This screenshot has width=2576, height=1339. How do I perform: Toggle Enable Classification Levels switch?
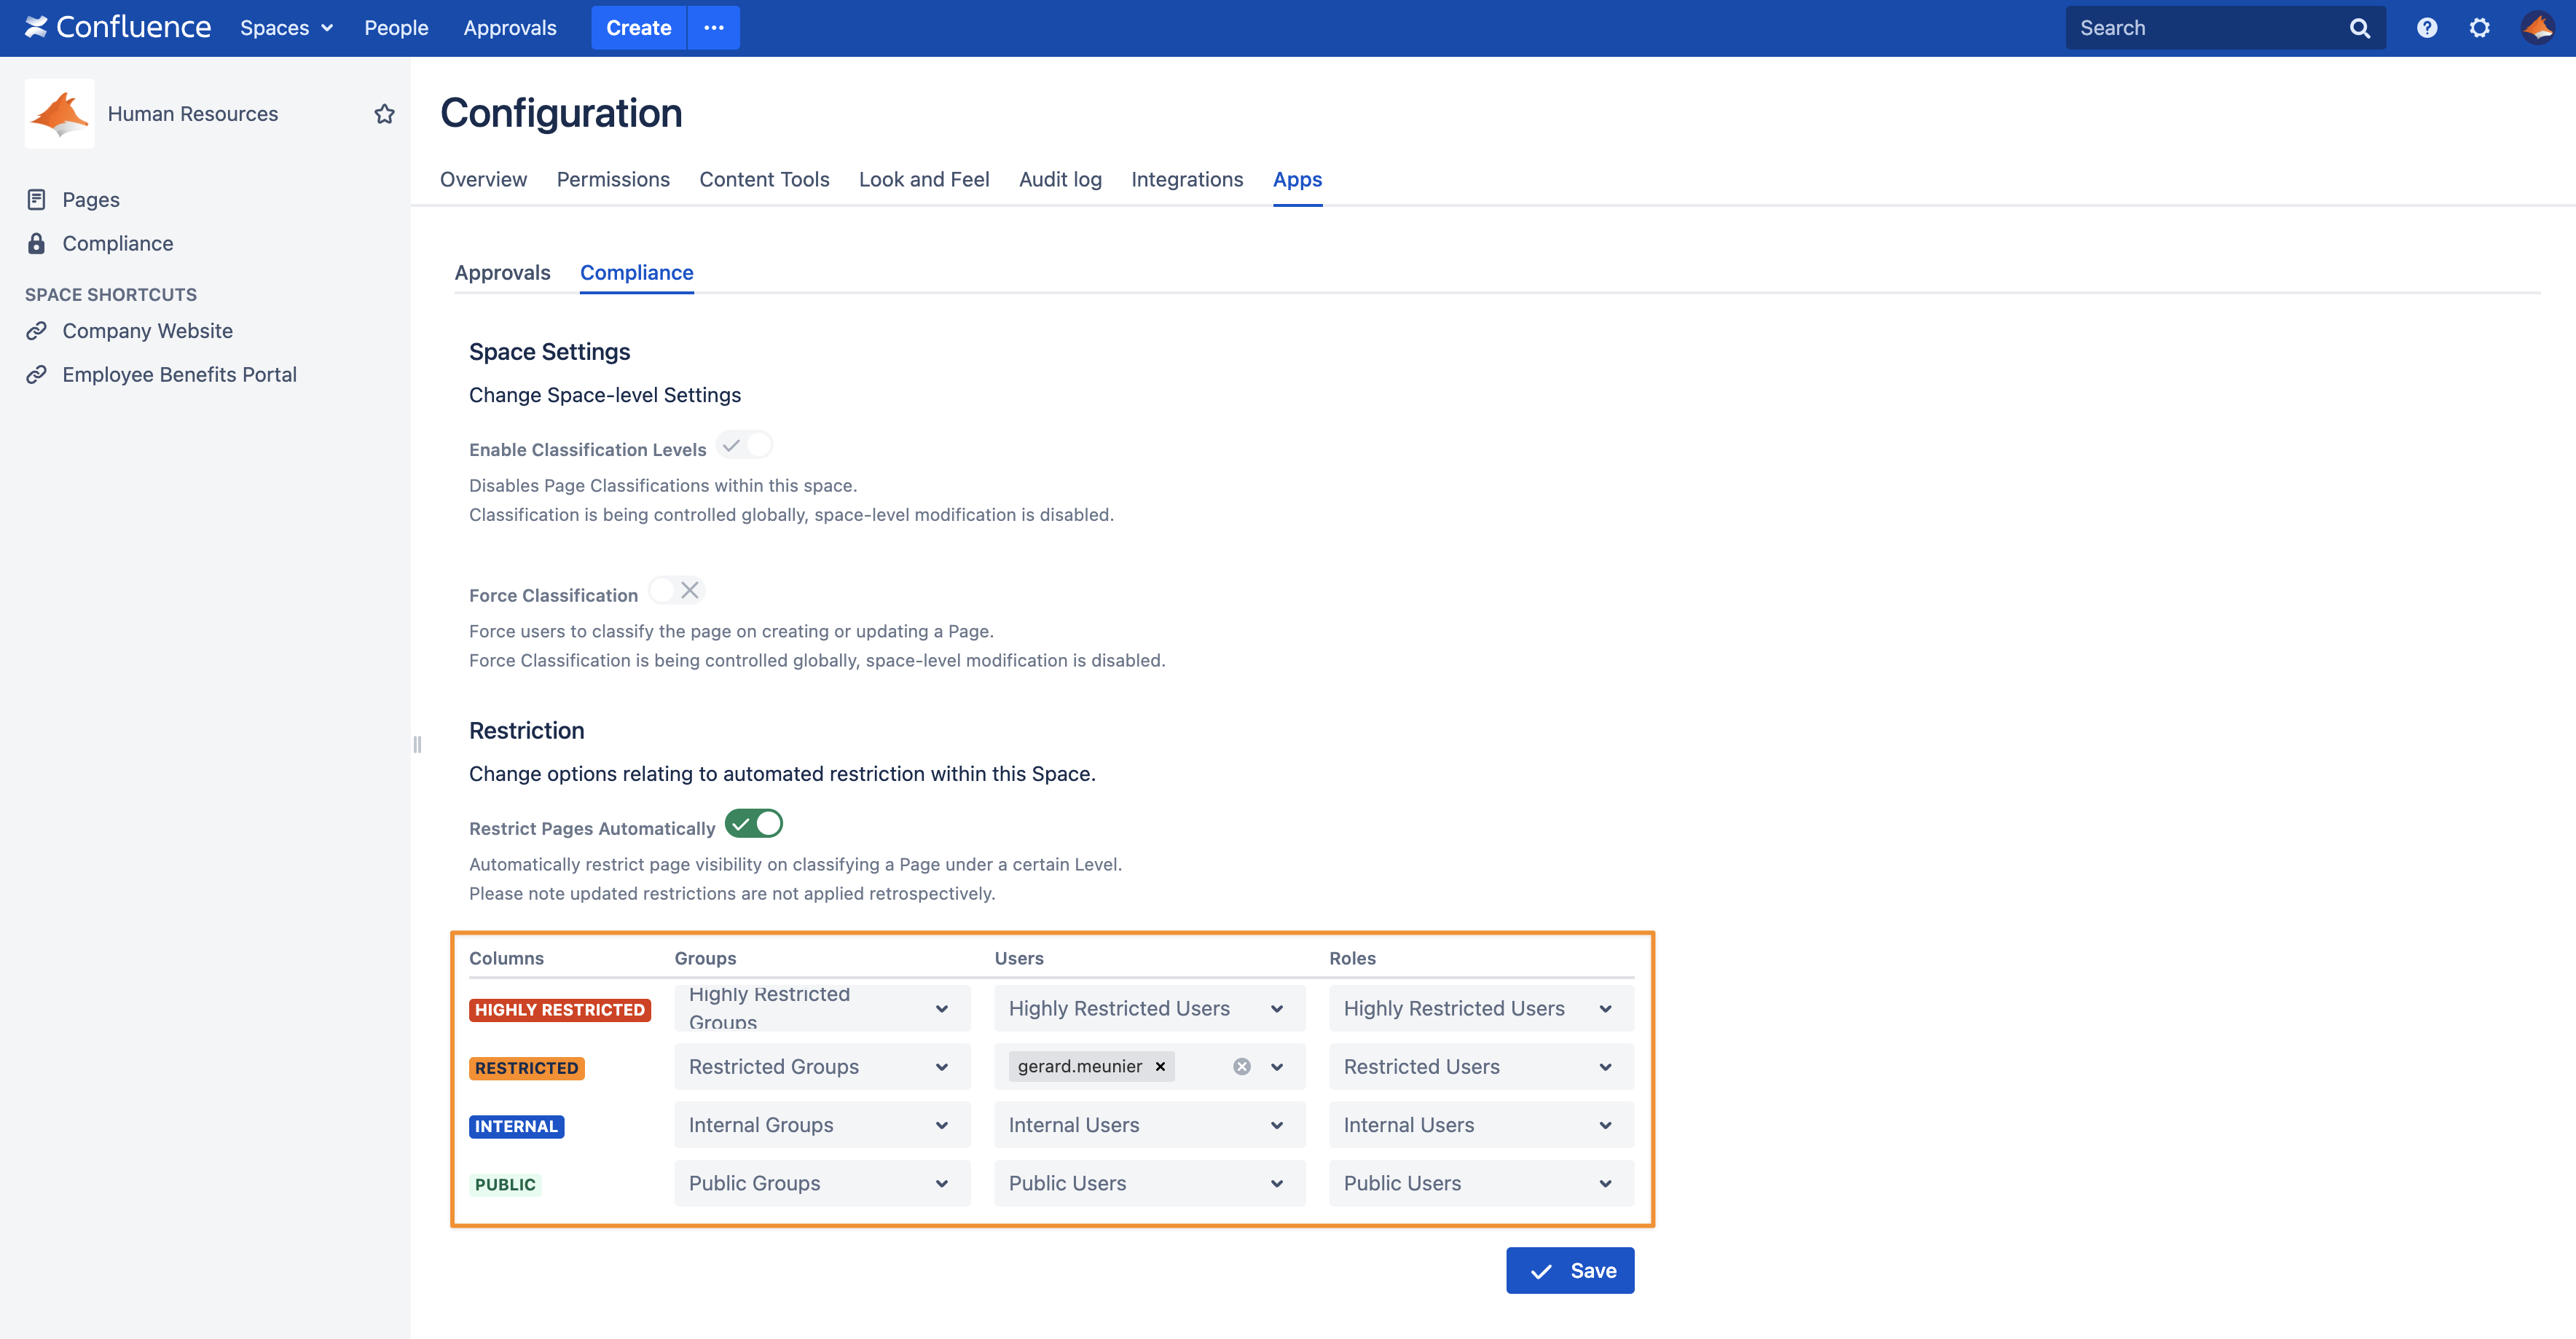click(x=745, y=445)
